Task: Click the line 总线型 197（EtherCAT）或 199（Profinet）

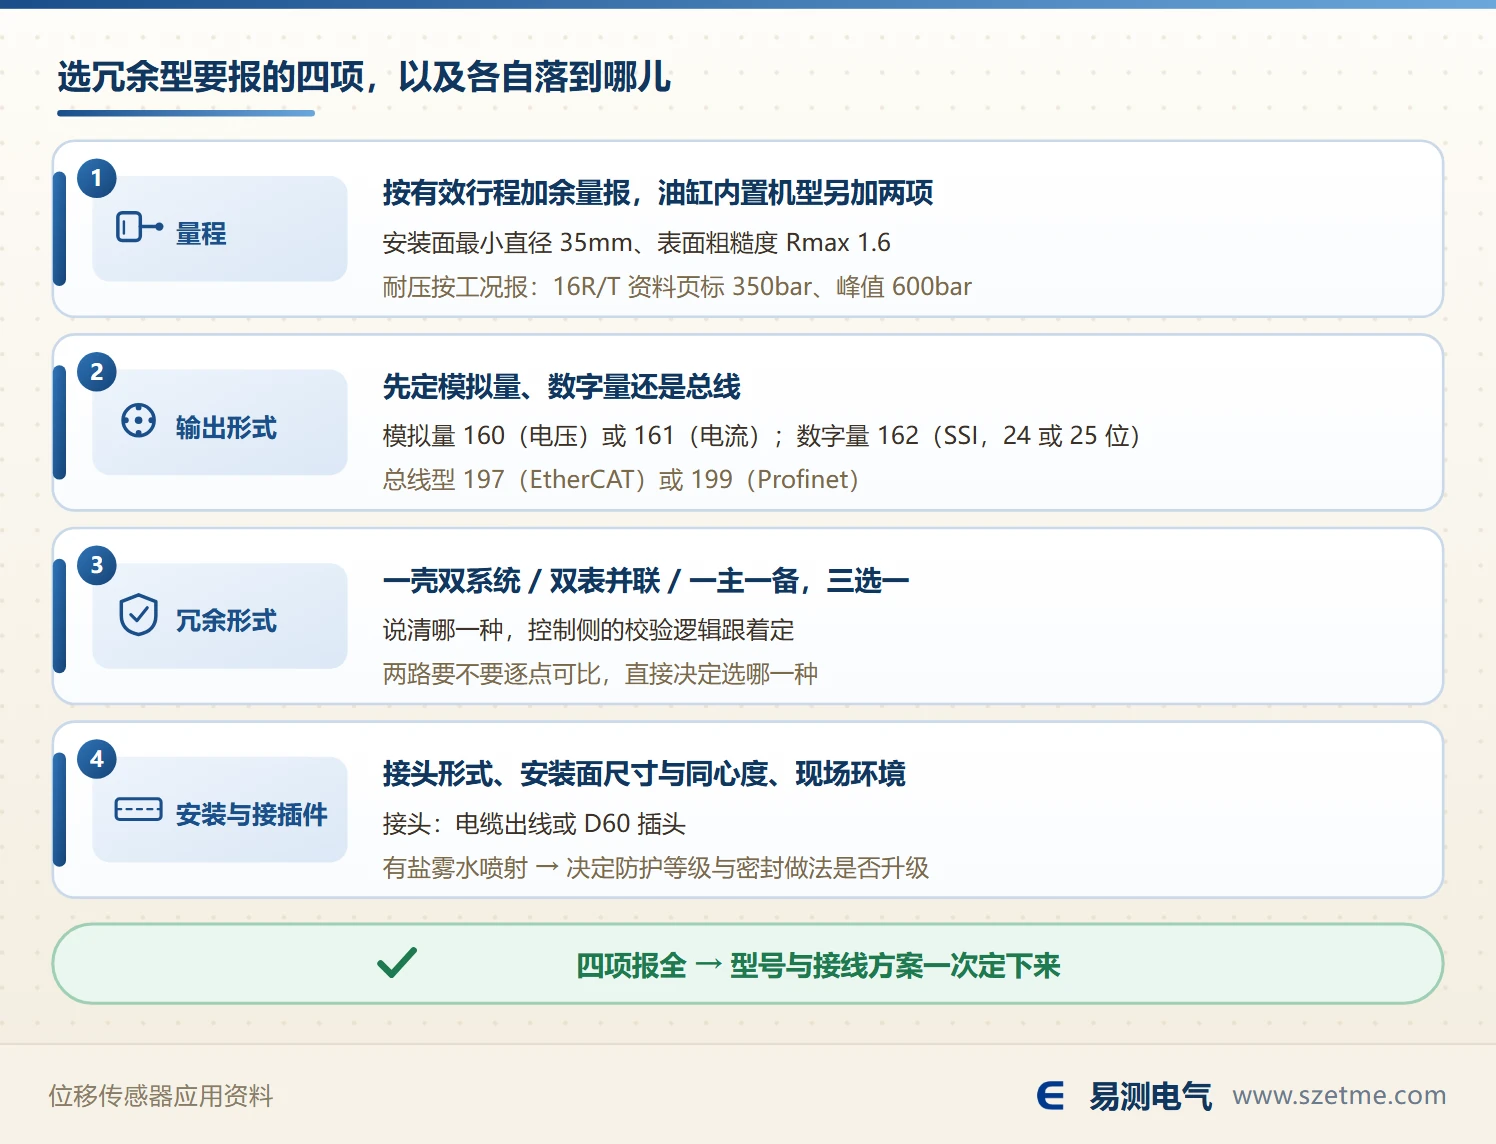Action: (x=621, y=480)
